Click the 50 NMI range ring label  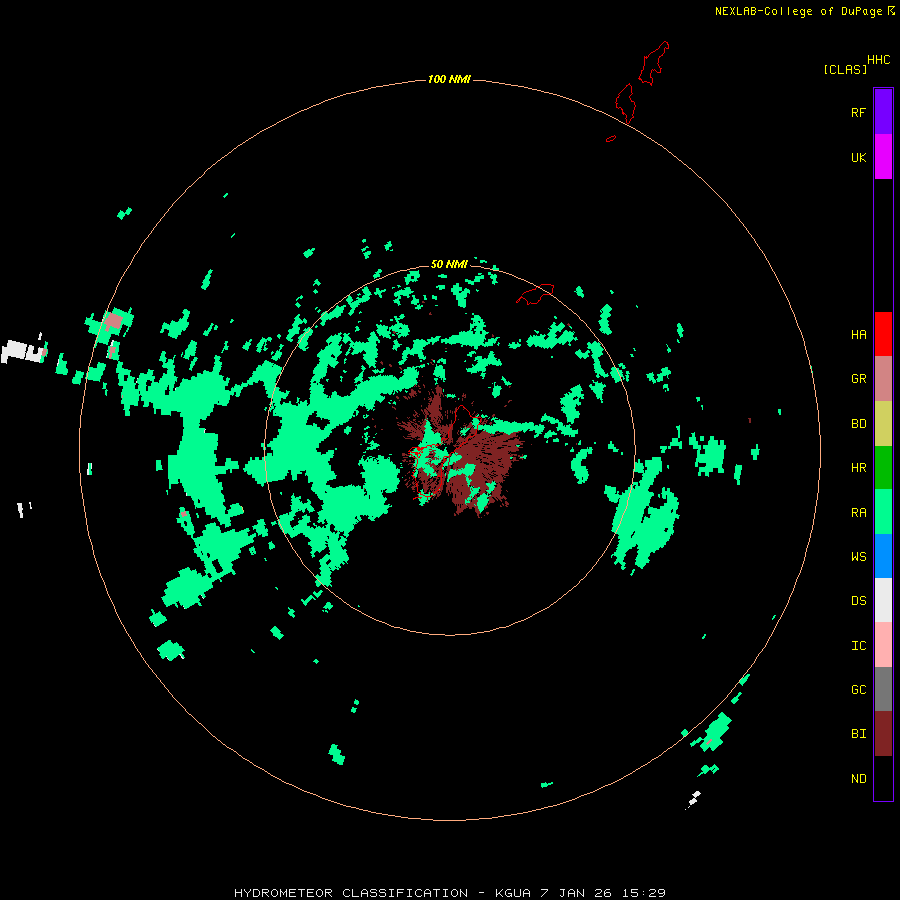pos(449,264)
